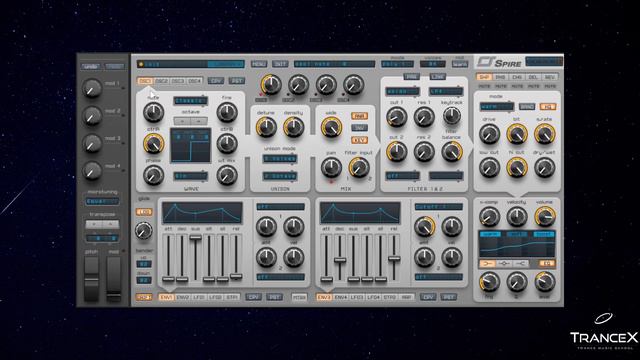
Task: Toggle the BAND button in the shaper
Action: [527, 107]
